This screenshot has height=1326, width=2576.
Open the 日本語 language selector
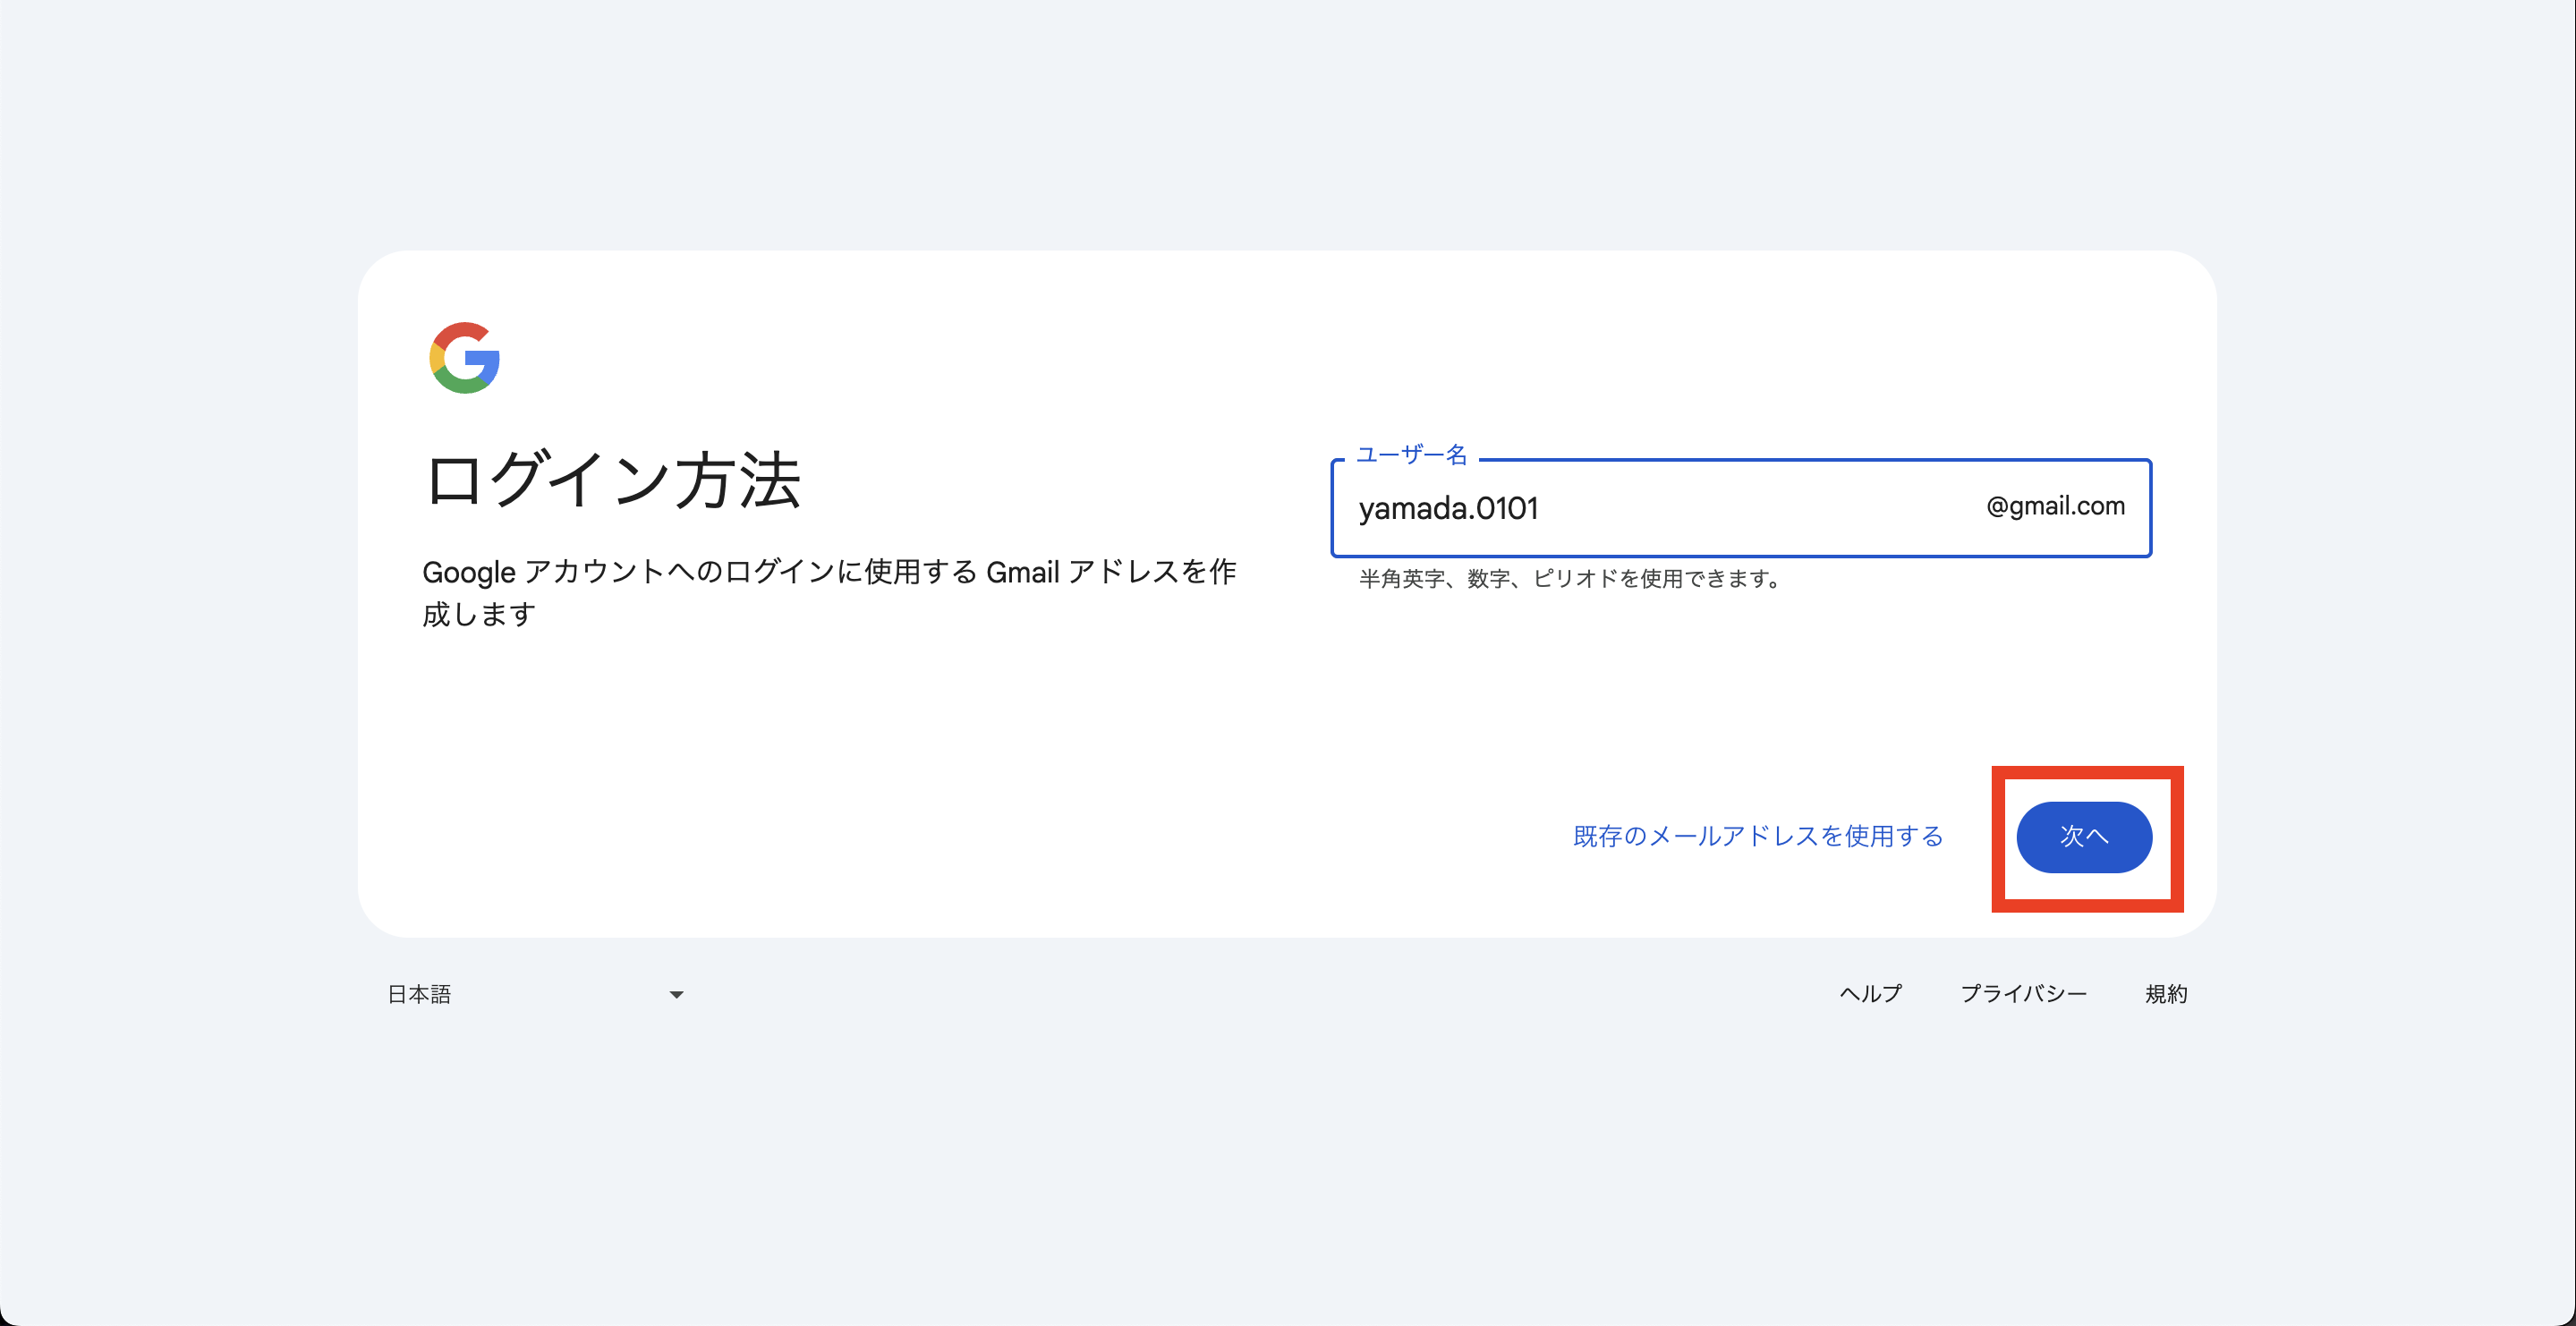pyautogui.click(x=420, y=994)
